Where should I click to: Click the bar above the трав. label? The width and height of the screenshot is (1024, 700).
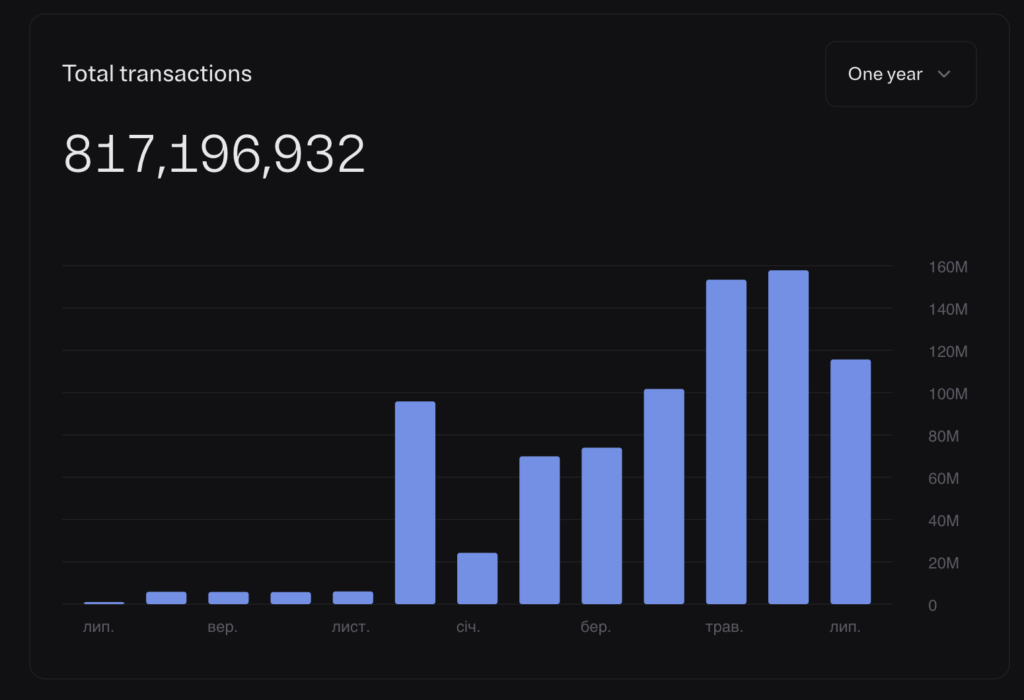point(726,442)
